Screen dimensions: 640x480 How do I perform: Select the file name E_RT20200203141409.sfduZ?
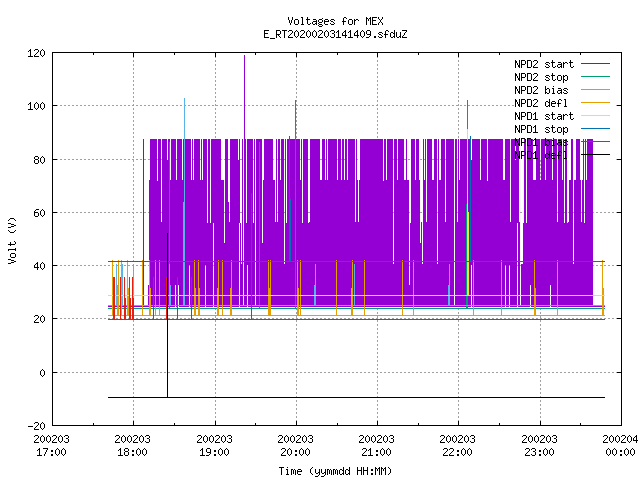(335, 34)
